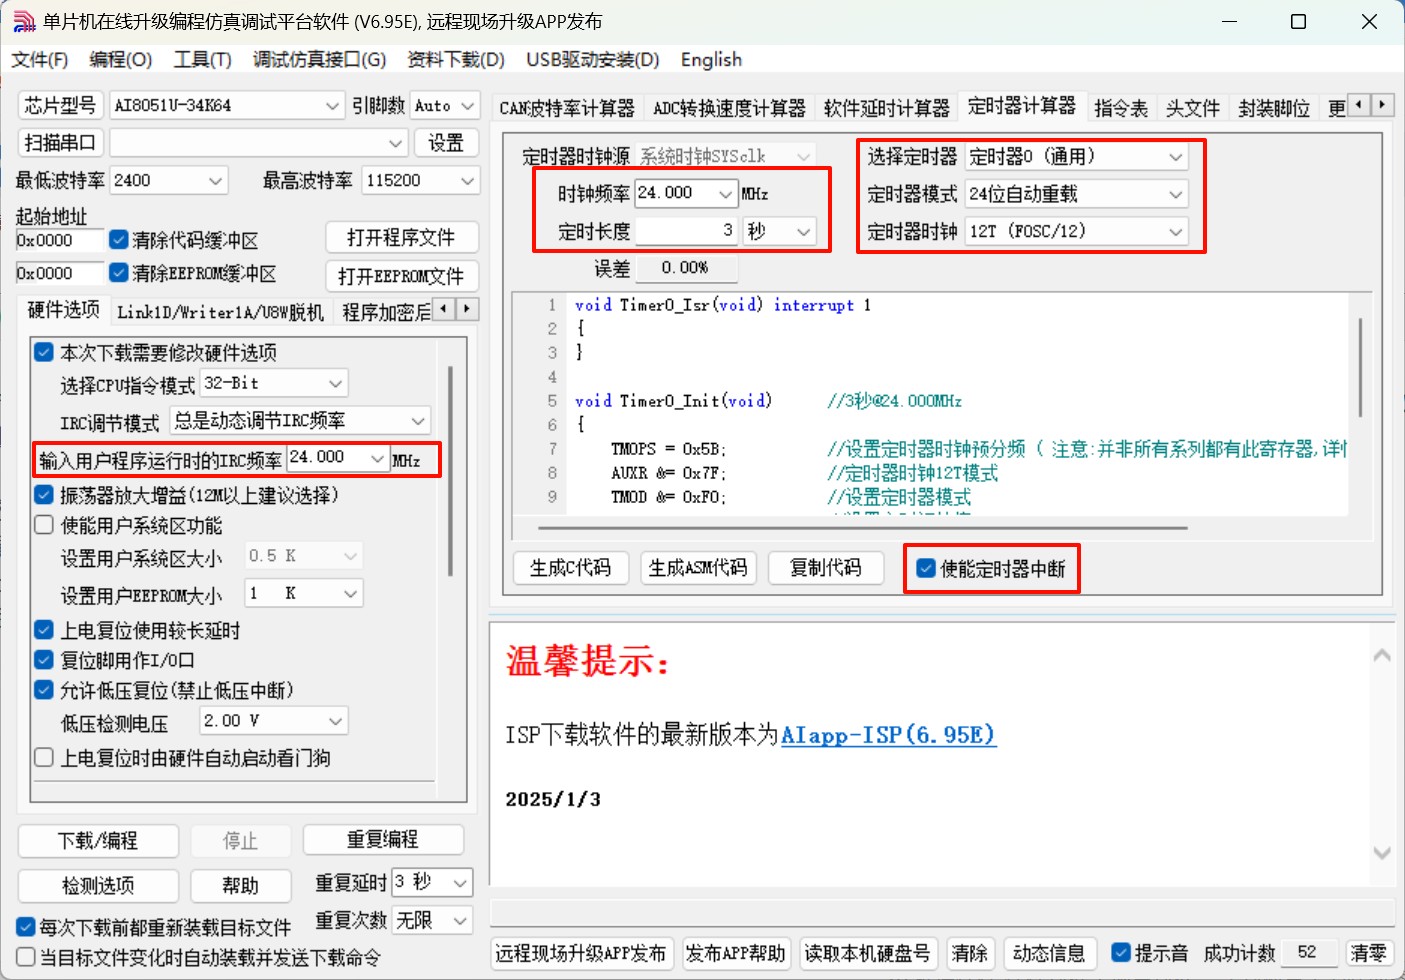Enable 使能用户系统区功能 checkbox
The width and height of the screenshot is (1405, 980).
click(x=44, y=525)
